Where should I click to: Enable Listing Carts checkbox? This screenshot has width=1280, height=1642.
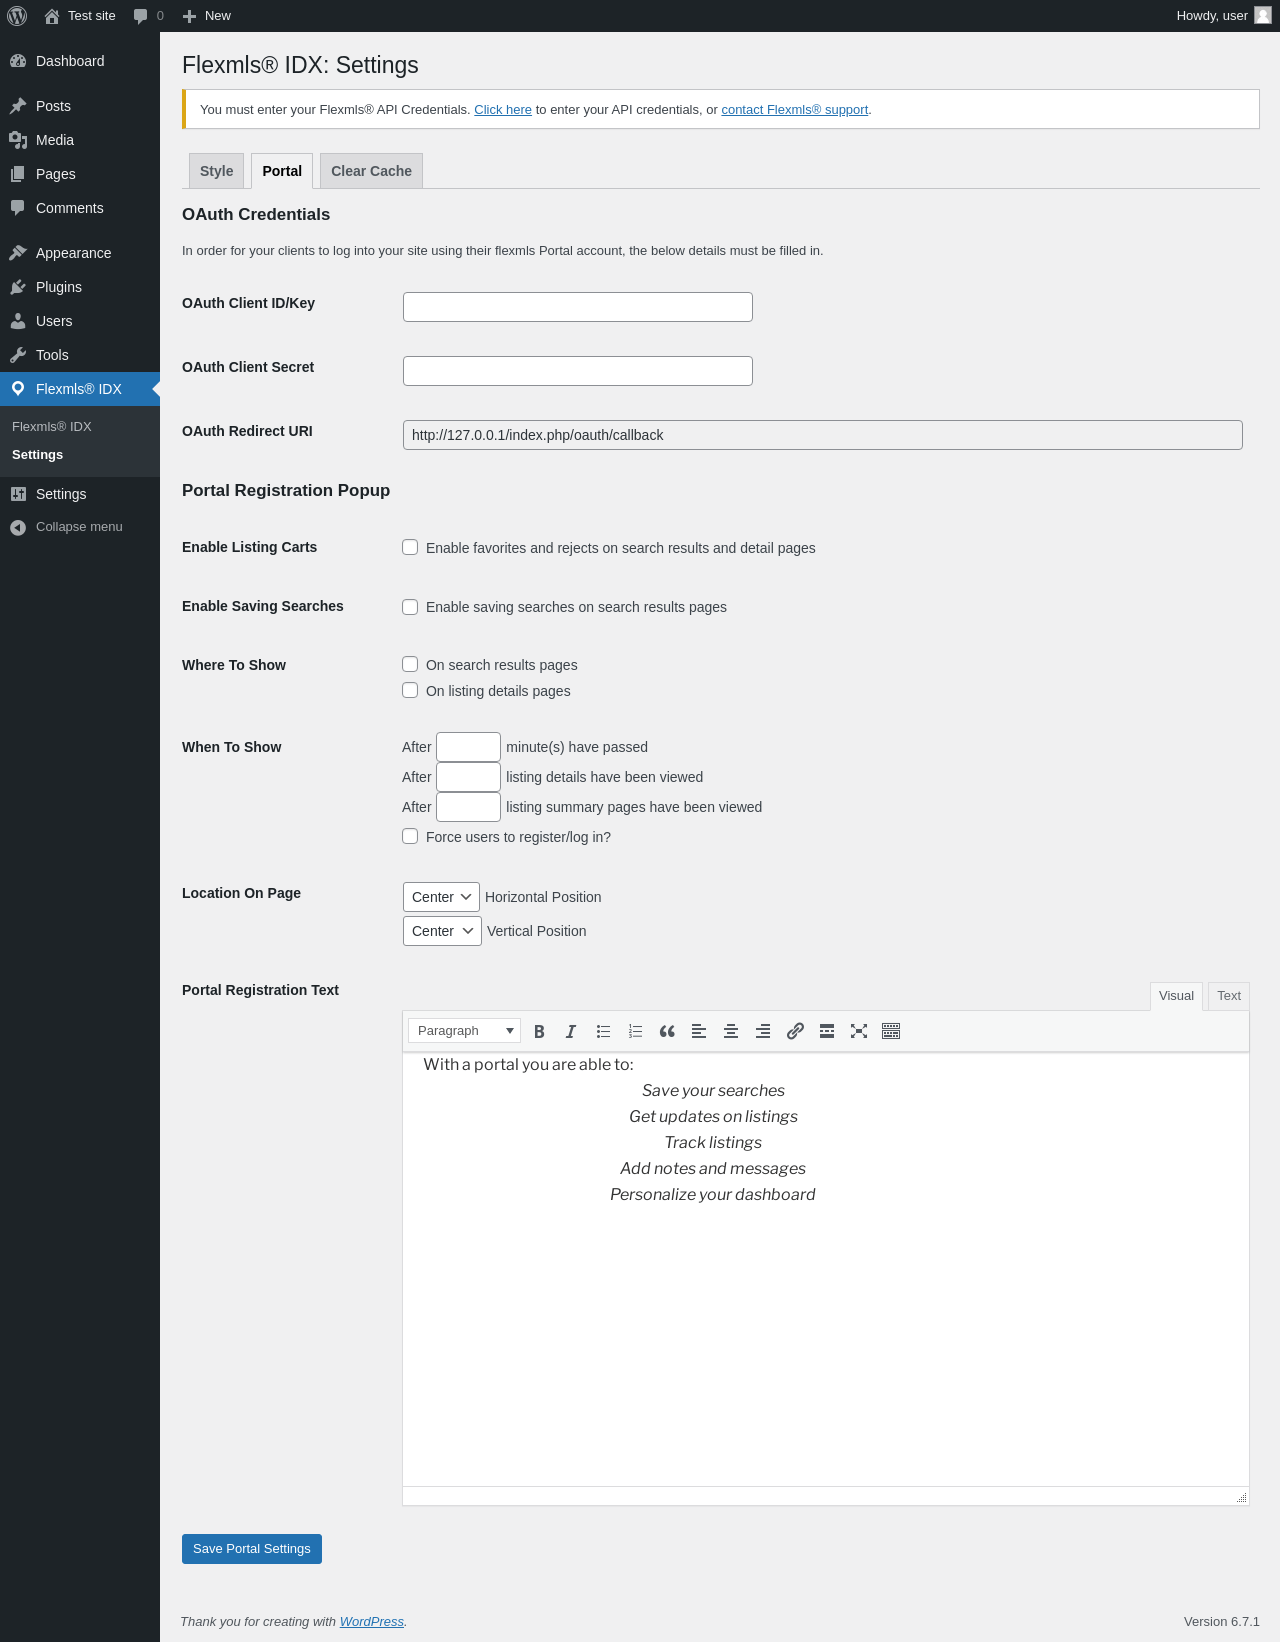(410, 547)
